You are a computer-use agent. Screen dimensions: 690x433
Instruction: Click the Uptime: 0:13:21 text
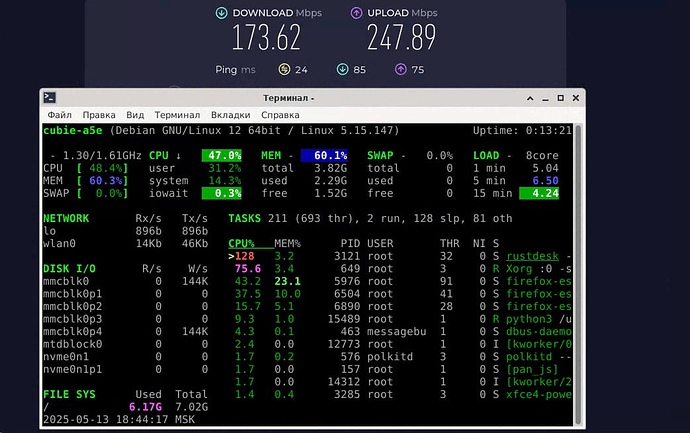(522, 131)
